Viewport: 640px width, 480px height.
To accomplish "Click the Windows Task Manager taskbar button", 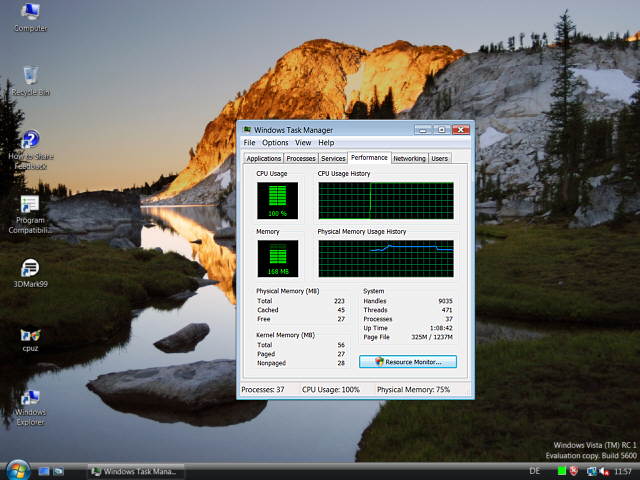I will (136, 471).
